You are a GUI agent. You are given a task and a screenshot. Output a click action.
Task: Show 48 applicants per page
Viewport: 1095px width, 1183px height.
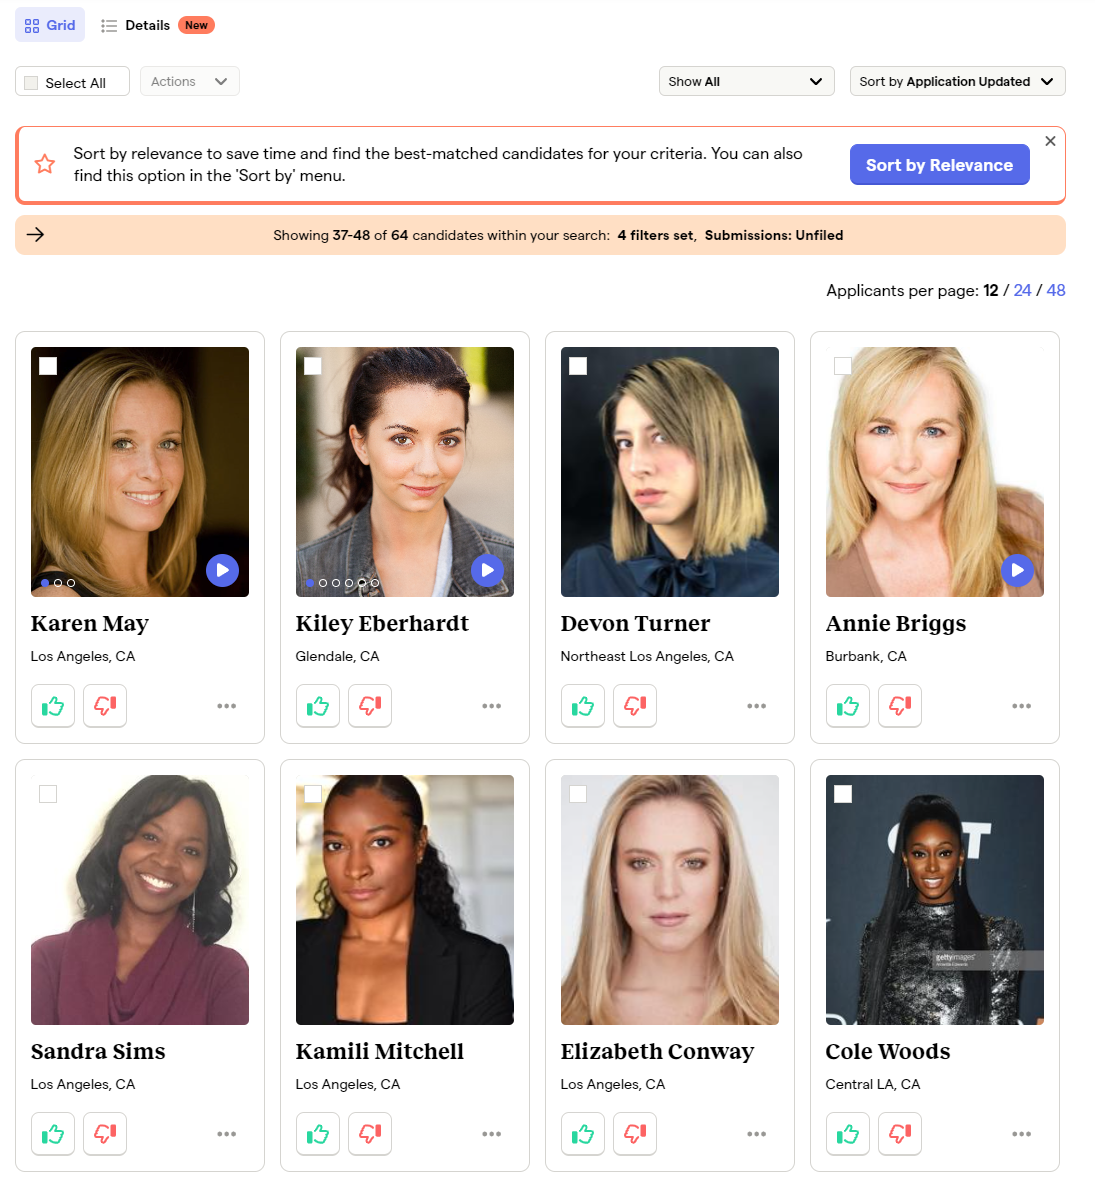tap(1056, 290)
